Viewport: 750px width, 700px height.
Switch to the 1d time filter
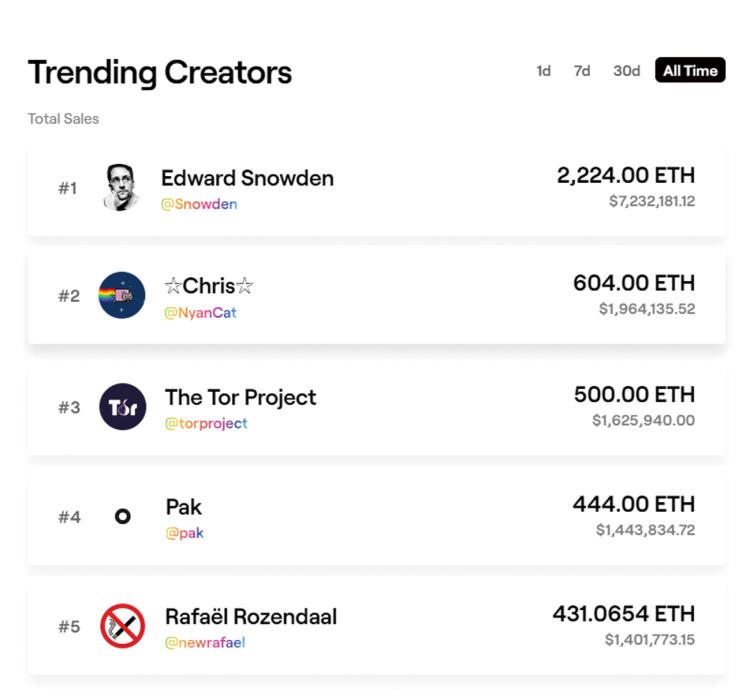tap(543, 71)
